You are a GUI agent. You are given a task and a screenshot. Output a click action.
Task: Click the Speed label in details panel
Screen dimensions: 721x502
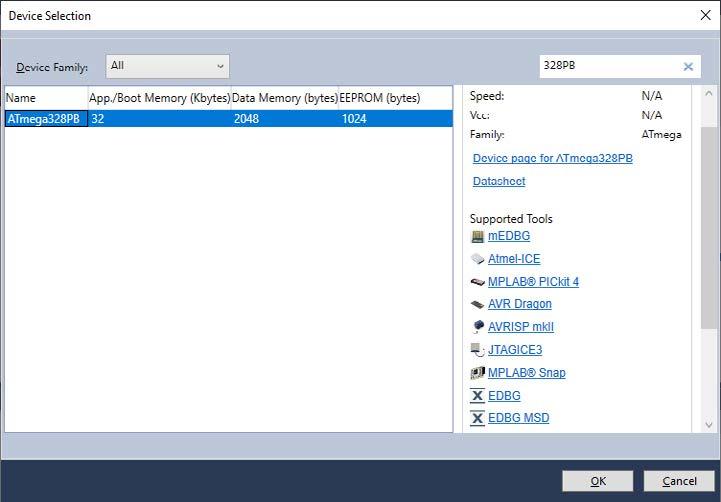[487, 96]
